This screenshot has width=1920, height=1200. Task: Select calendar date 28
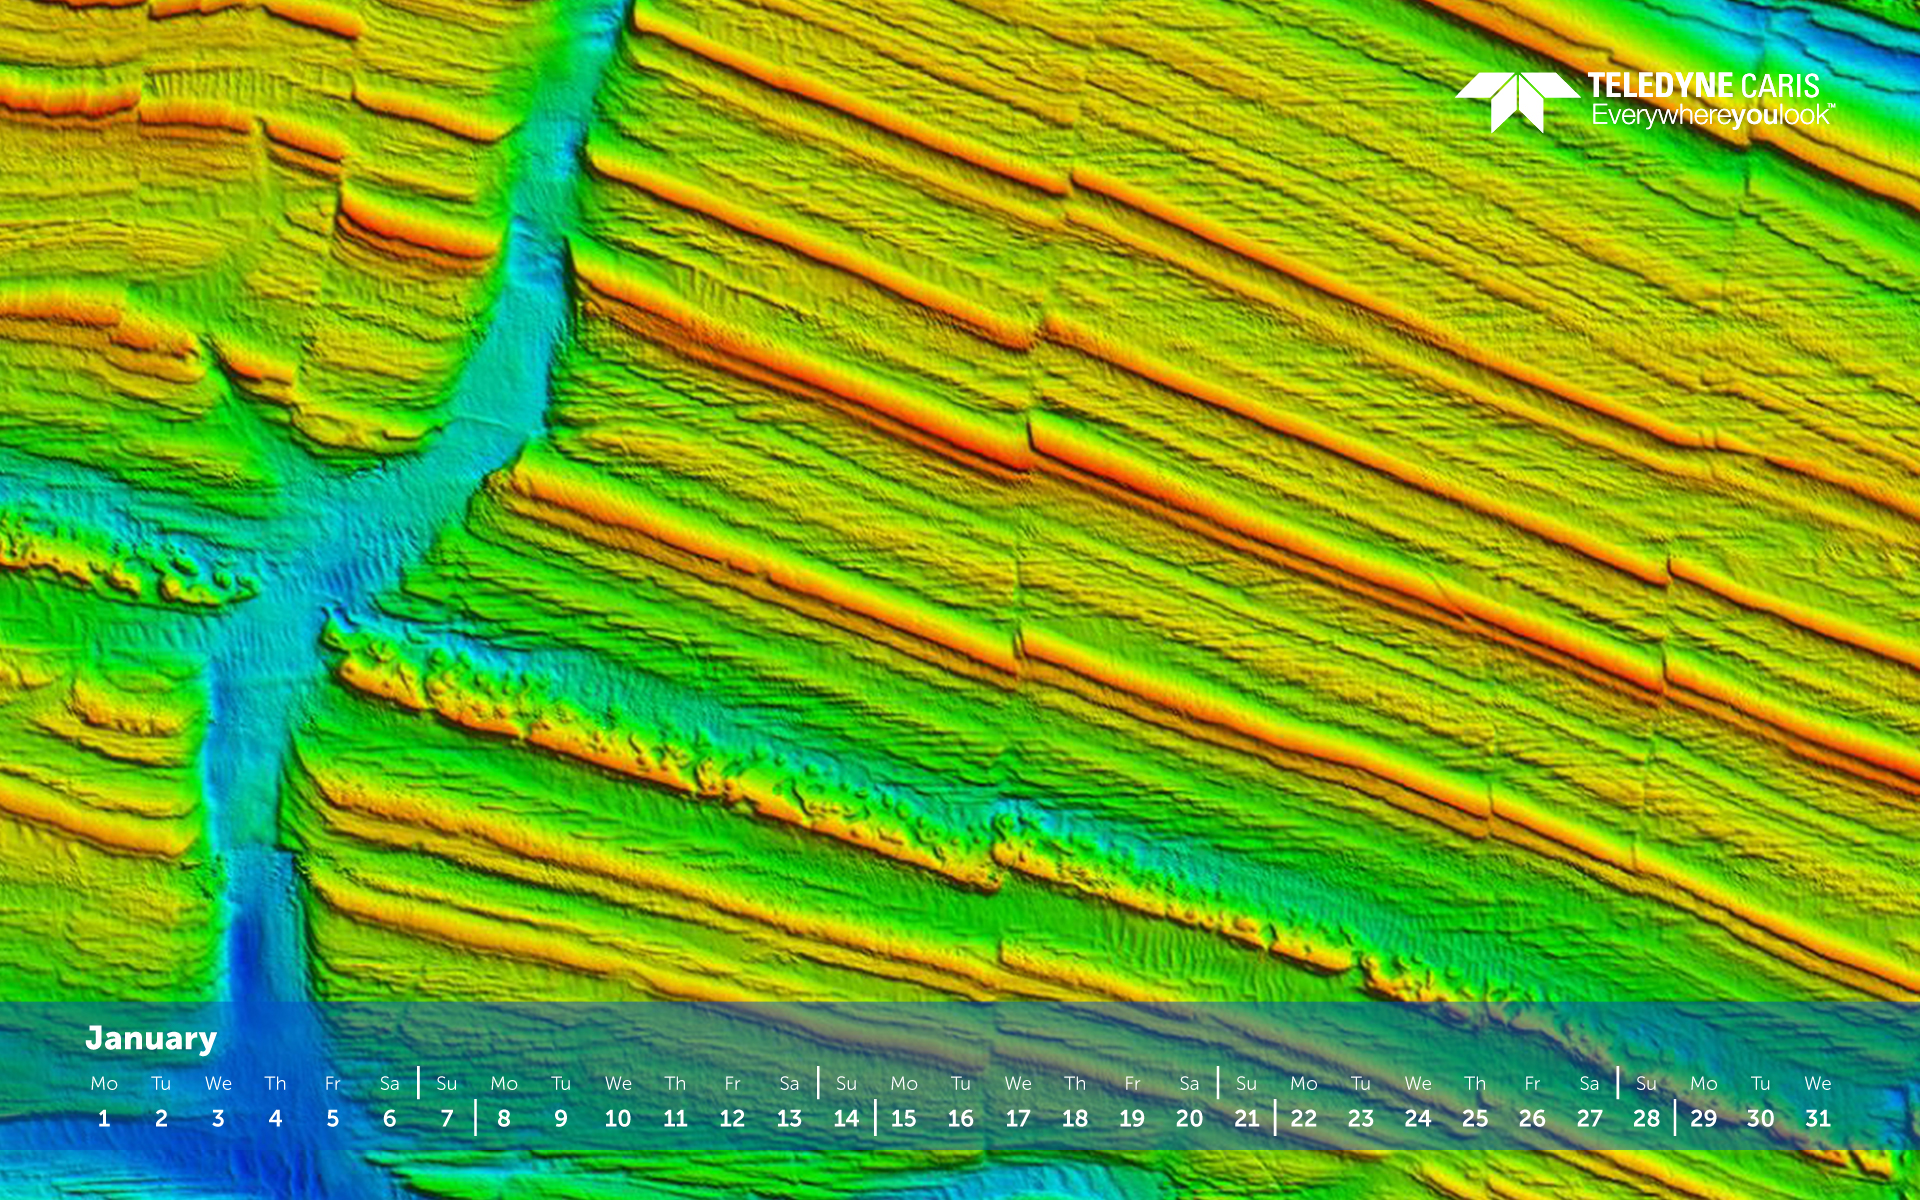tap(1646, 1119)
